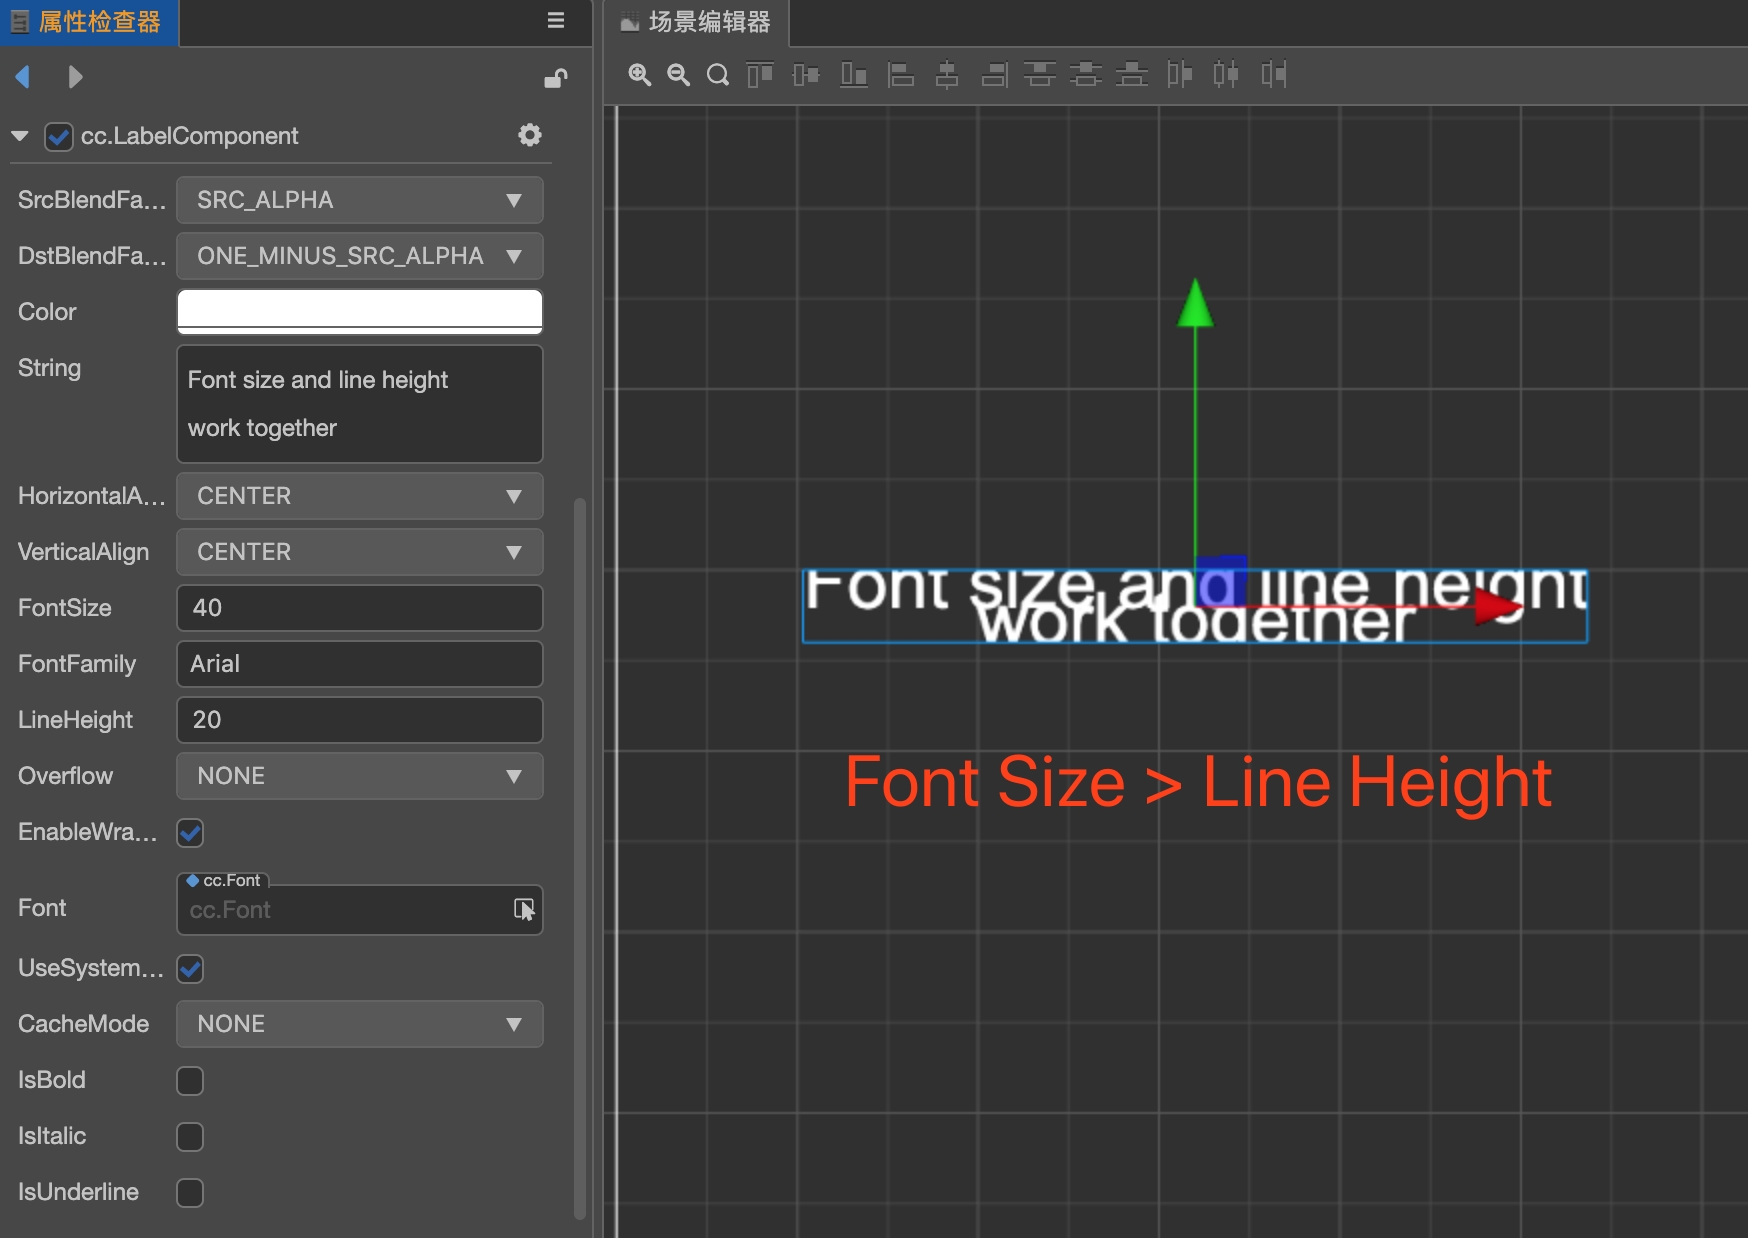Open the SrcBlendFactor SRC_ALPHA dropdown
The width and height of the screenshot is (1748, 1238).
tap(359, 200)
